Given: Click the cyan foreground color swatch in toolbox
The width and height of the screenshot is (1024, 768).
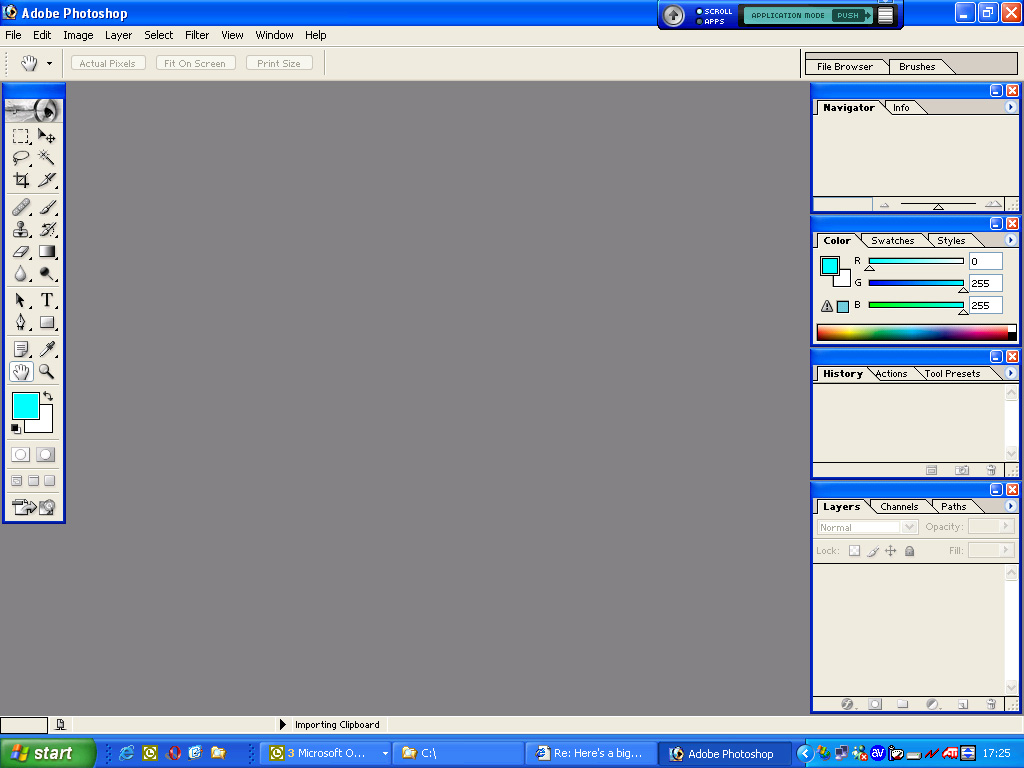Looking at the screenshot, I should 24,405.
